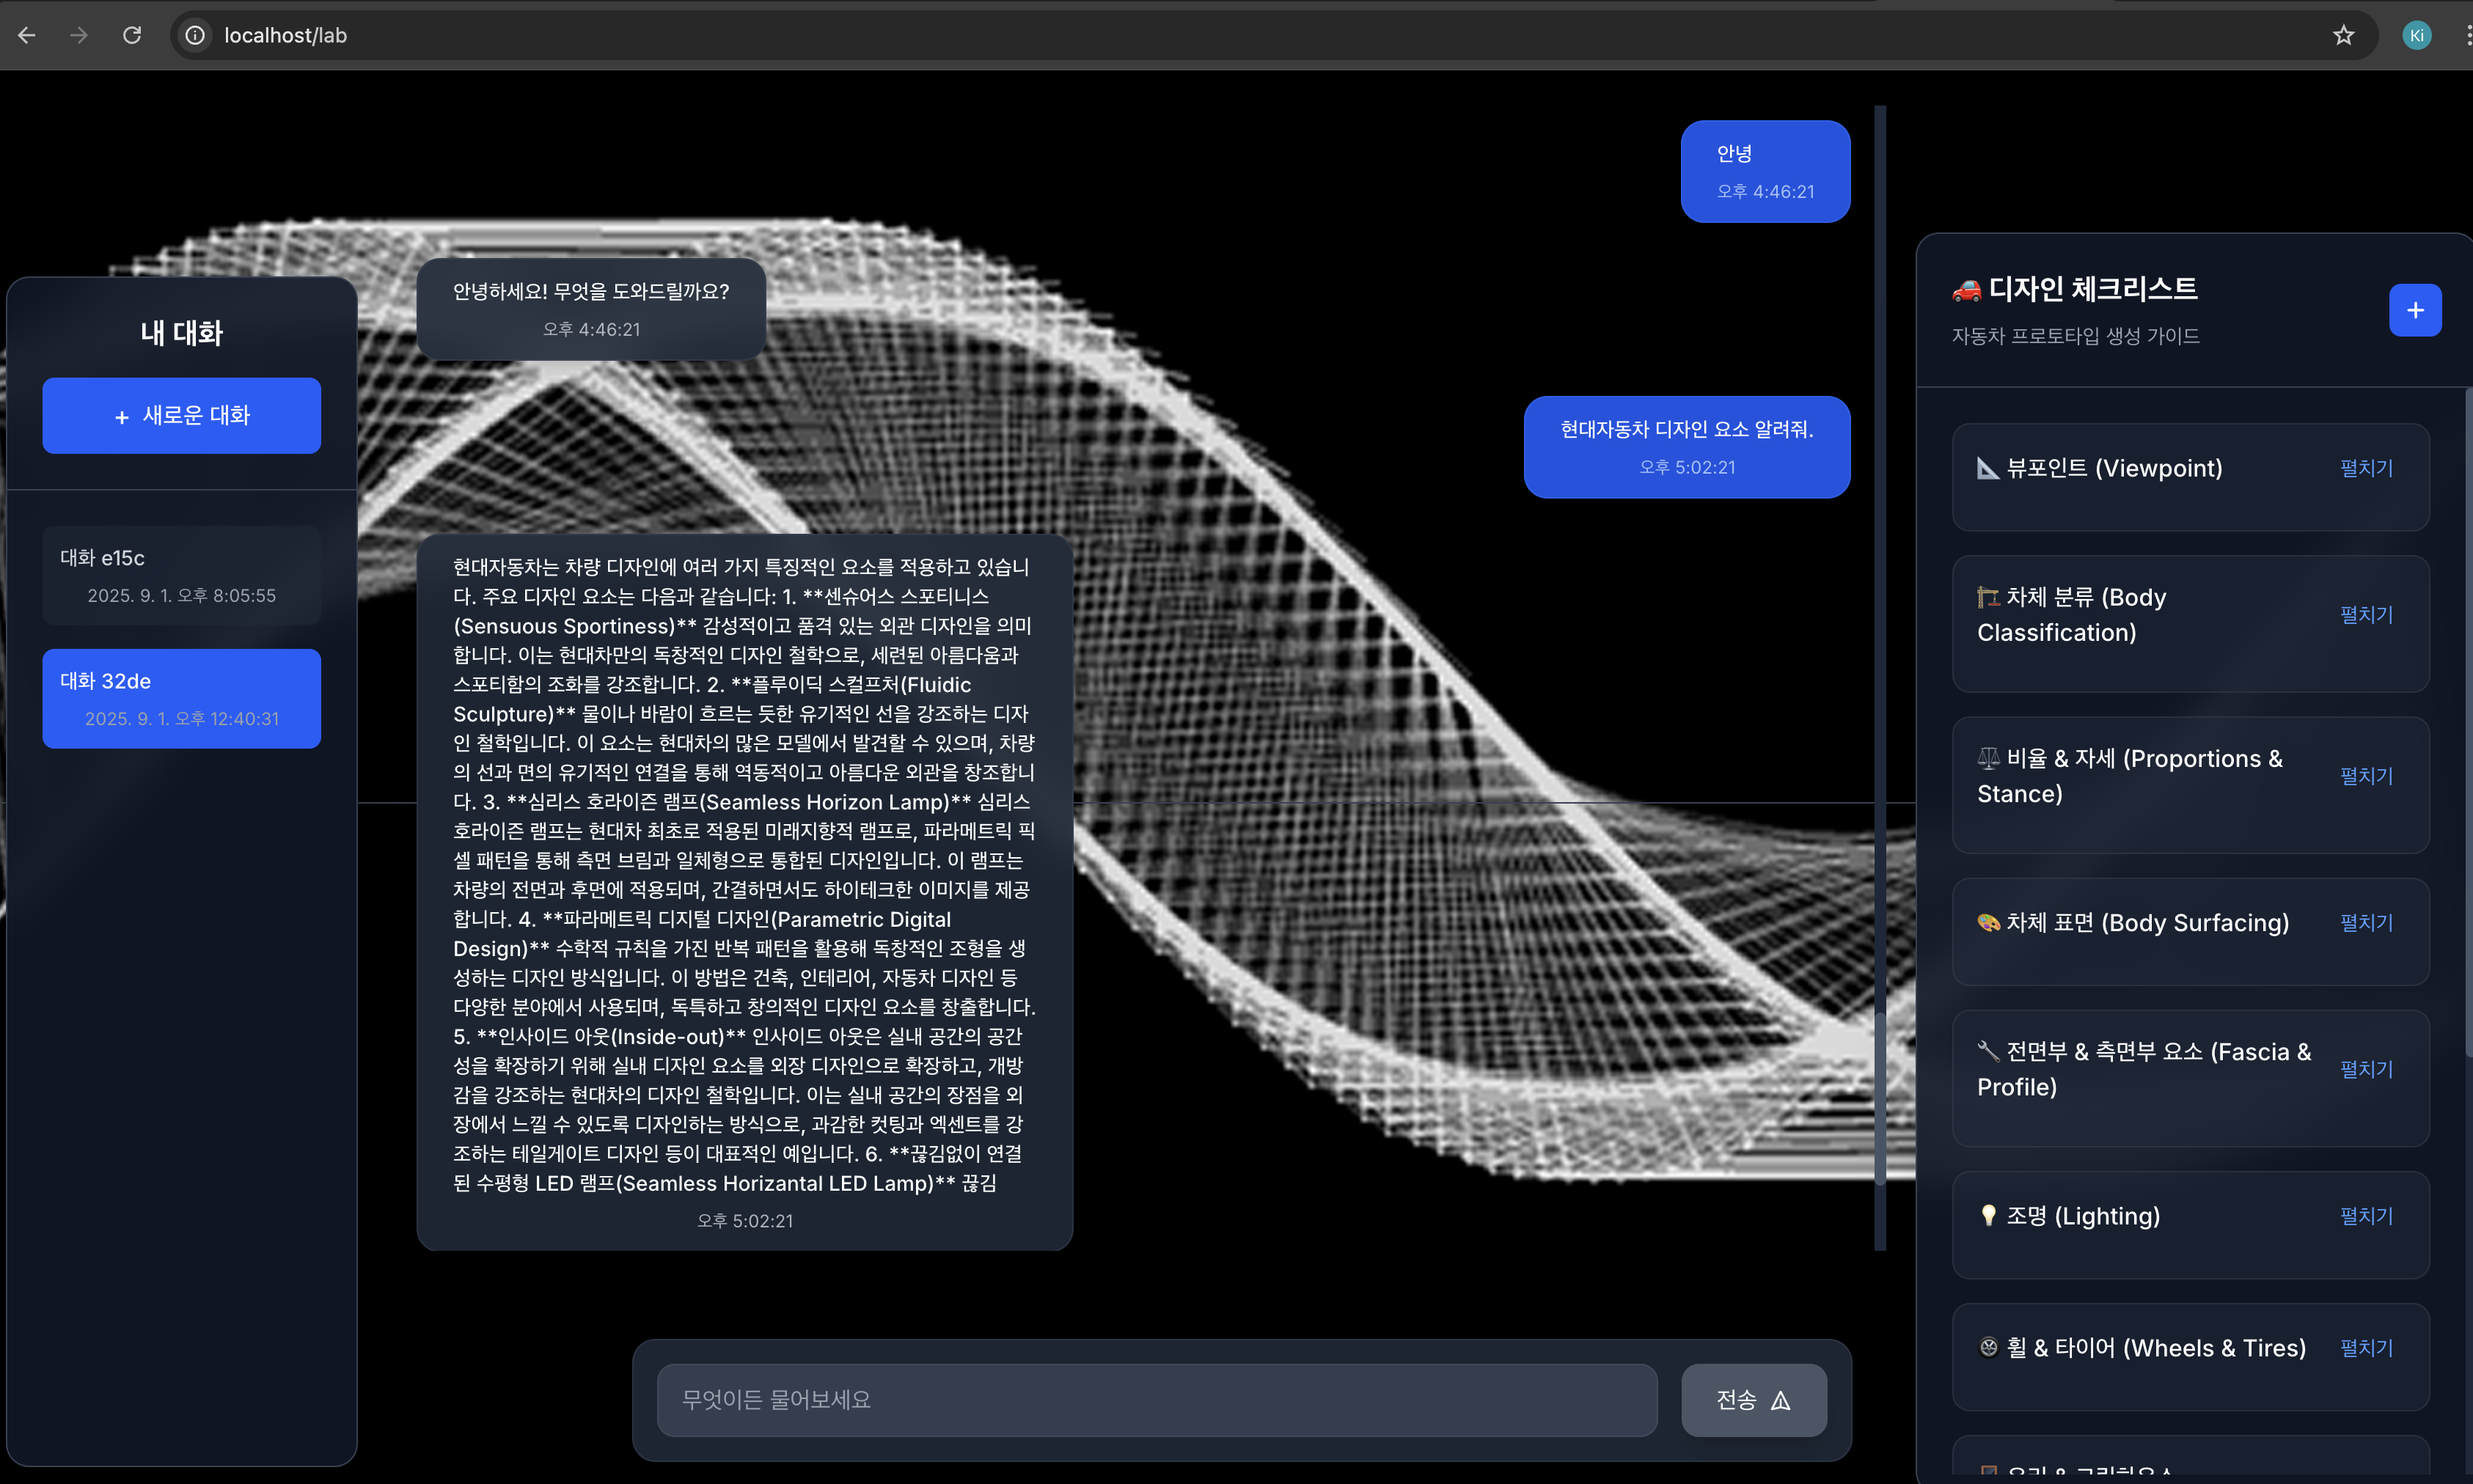
Task: Expand the 조명 (Lighting) section
Action: [x=2366, y=1216]
